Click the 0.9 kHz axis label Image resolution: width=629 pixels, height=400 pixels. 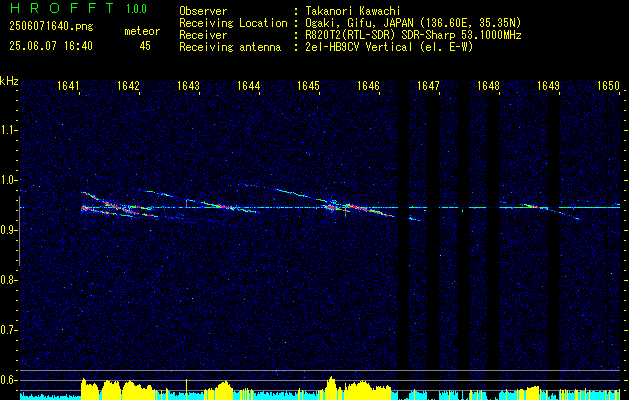tap(8, 230)
